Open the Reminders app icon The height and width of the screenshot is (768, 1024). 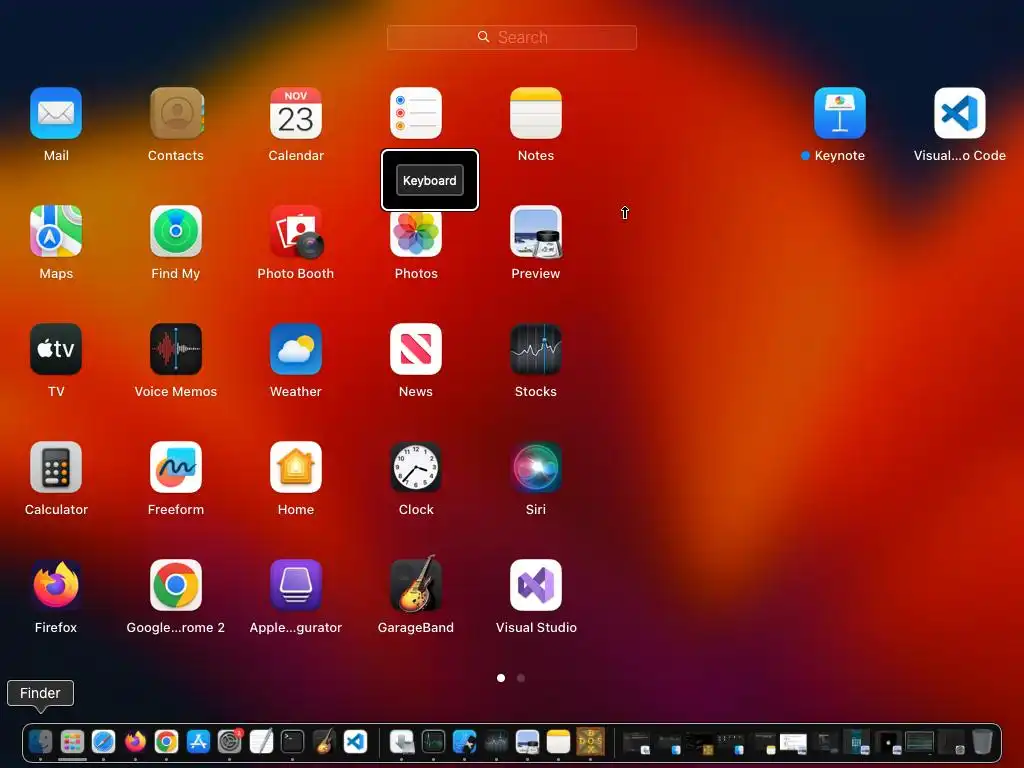[x=416, y=113]
